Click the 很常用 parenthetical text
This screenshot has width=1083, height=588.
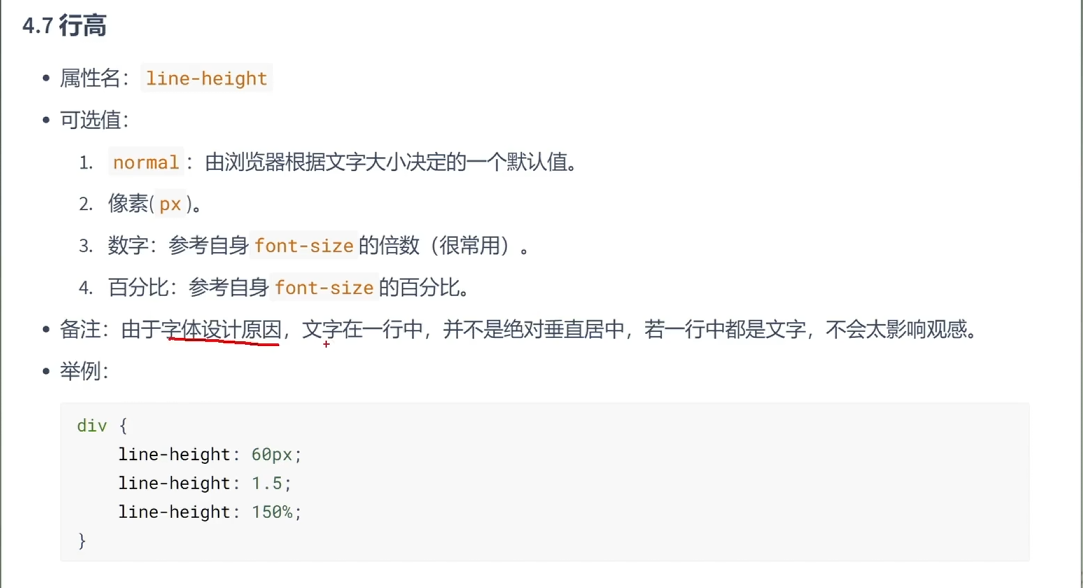(x=471, y=245)
